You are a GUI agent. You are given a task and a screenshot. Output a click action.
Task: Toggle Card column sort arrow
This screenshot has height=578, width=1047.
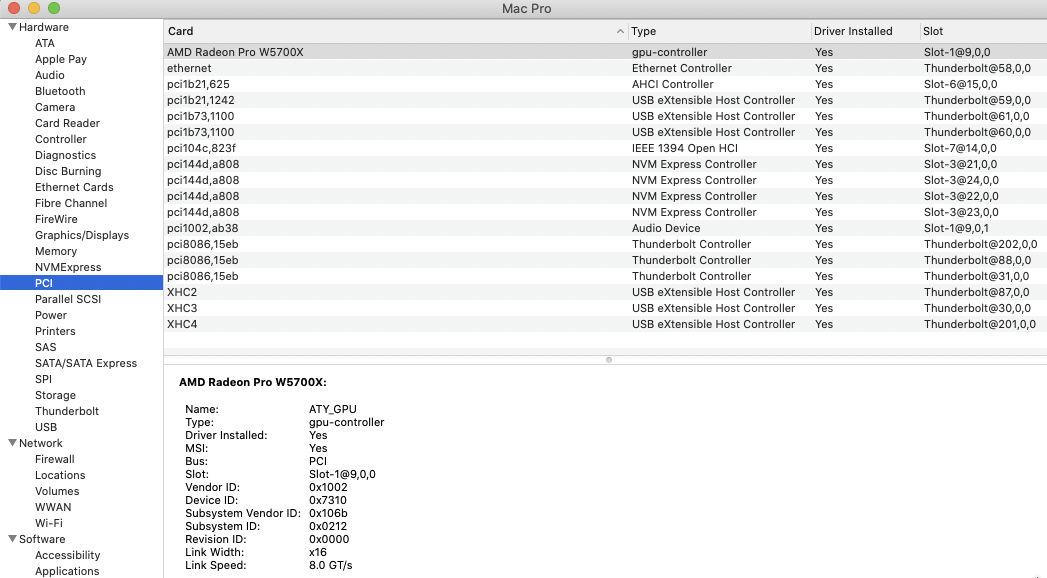click(x=620, y=31)
